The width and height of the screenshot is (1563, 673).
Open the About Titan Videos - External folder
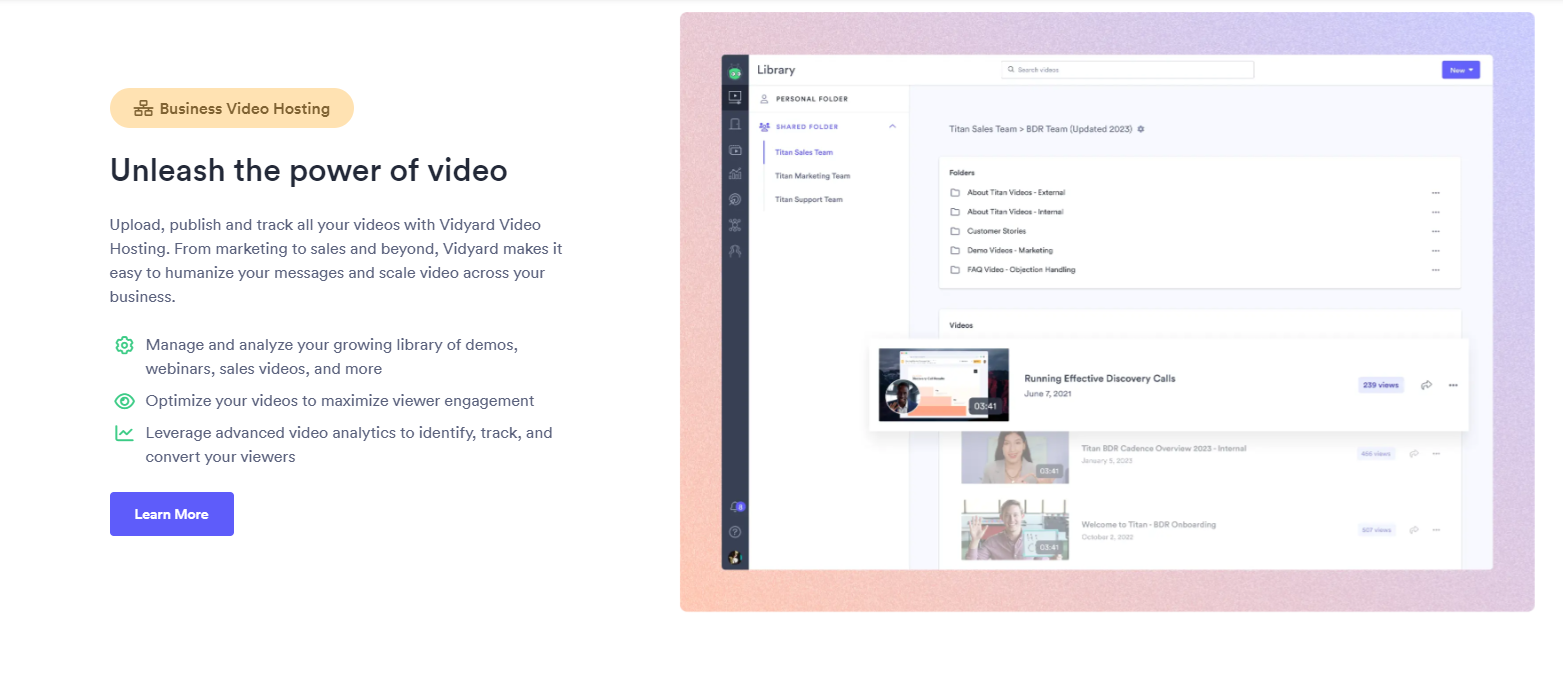click(1015, 193)
